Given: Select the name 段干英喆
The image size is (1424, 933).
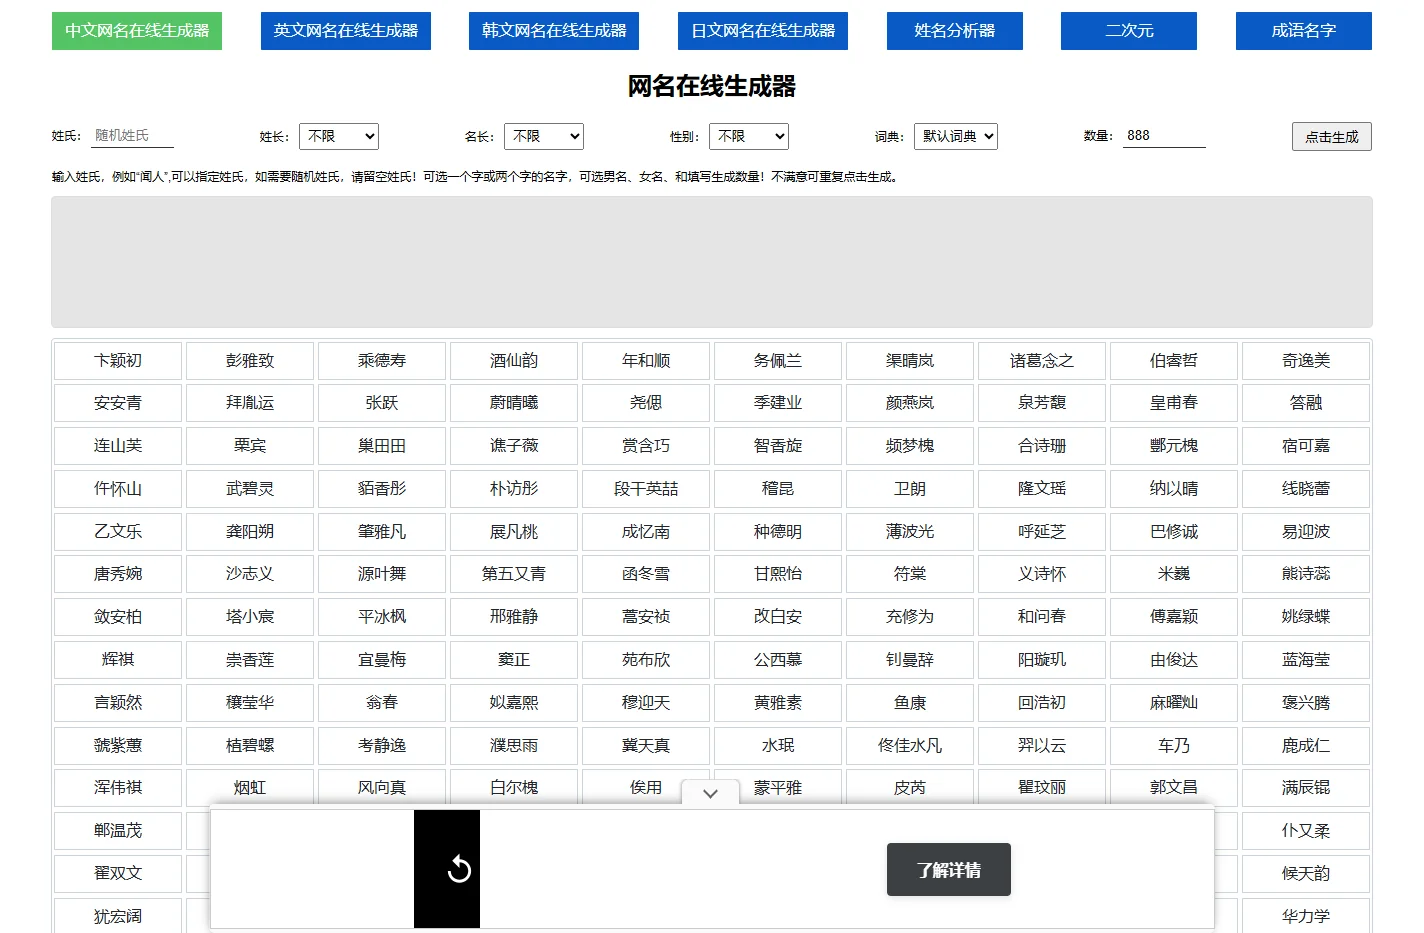Looking at the screenshot, I should [x=646, y=489].
